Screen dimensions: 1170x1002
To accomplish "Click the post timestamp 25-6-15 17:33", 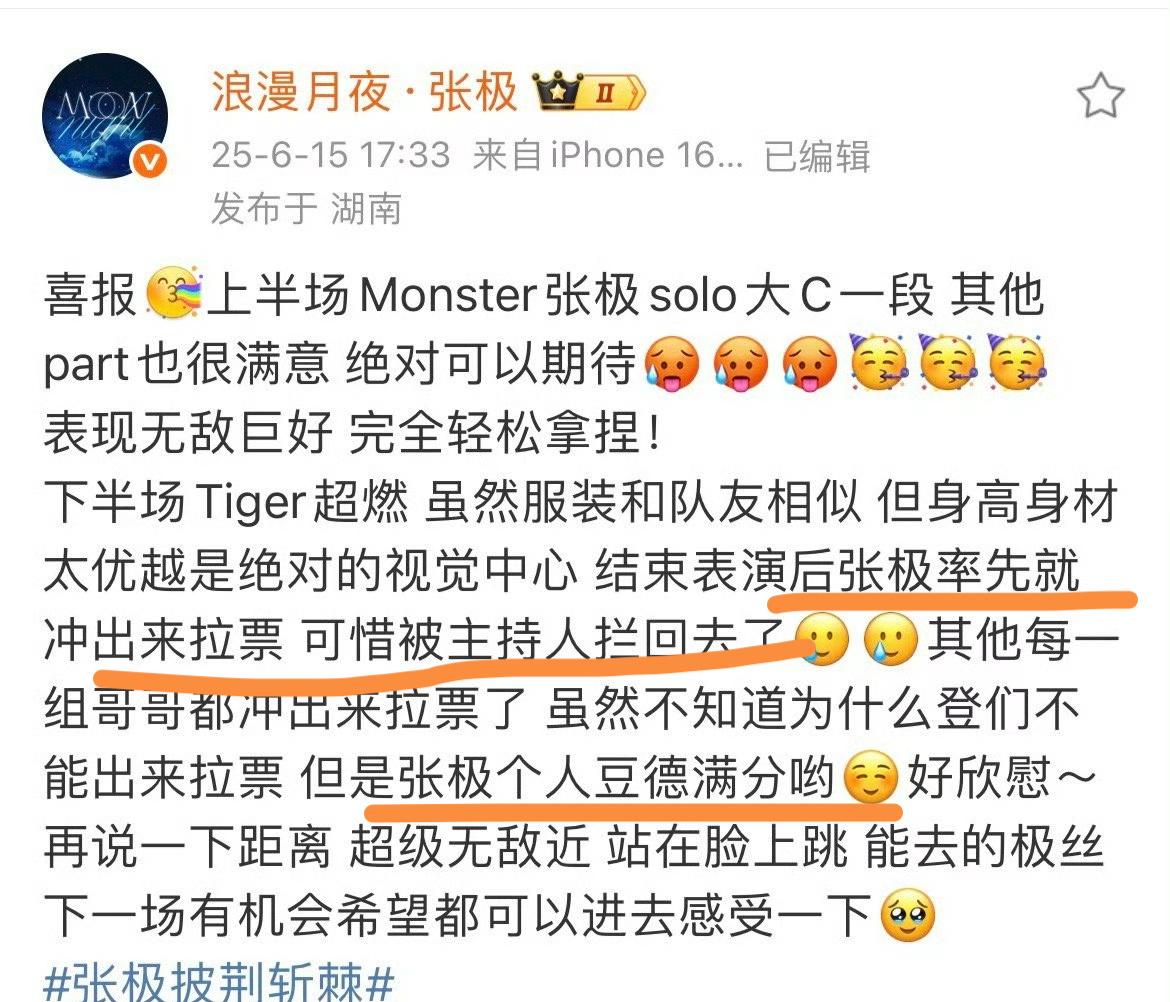I will click(331, 156).
